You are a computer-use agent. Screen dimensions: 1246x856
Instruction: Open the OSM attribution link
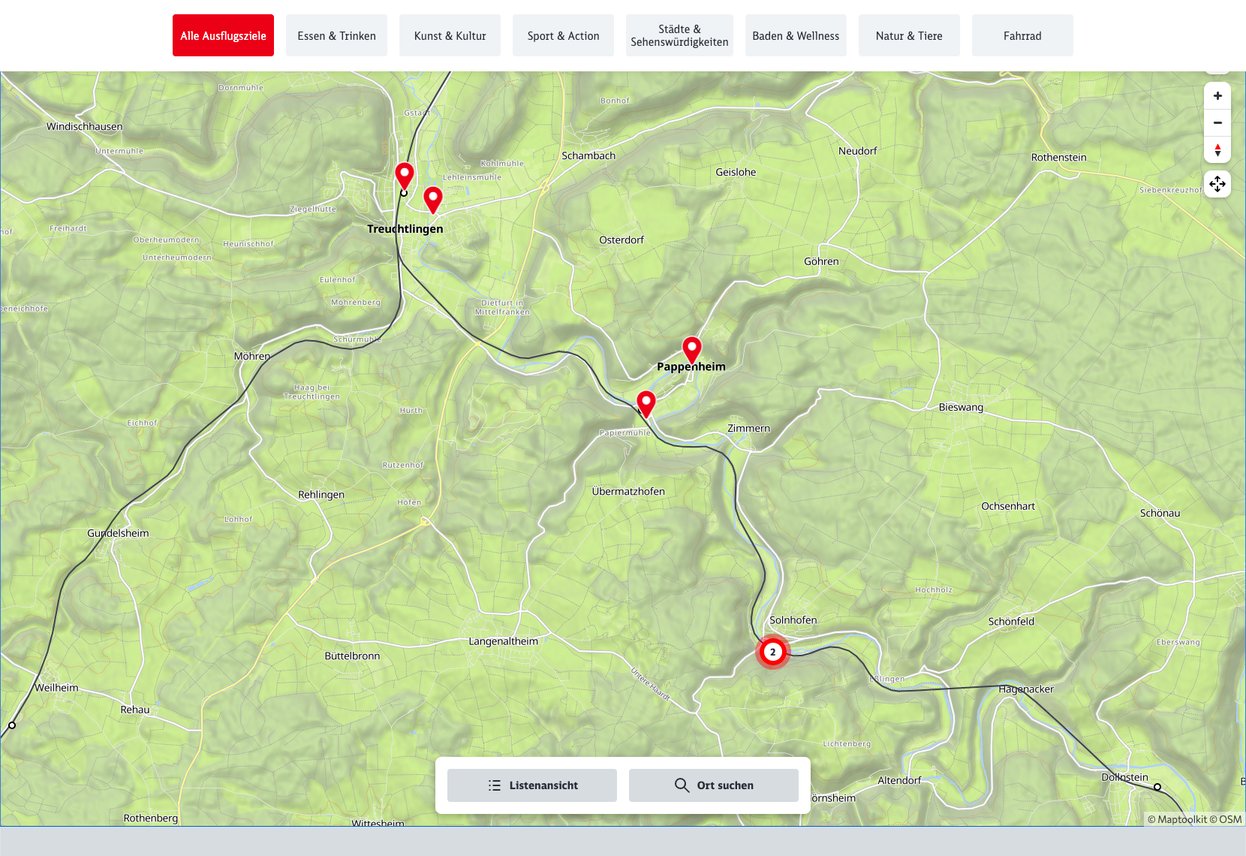click(x=1229, y=820)
